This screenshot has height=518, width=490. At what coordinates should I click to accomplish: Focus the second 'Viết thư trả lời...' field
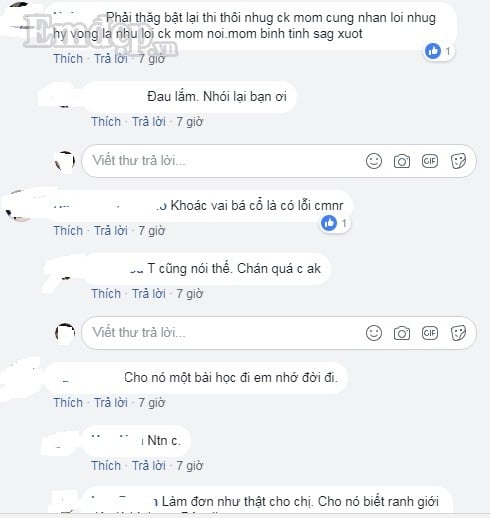(x=279, y=333)
